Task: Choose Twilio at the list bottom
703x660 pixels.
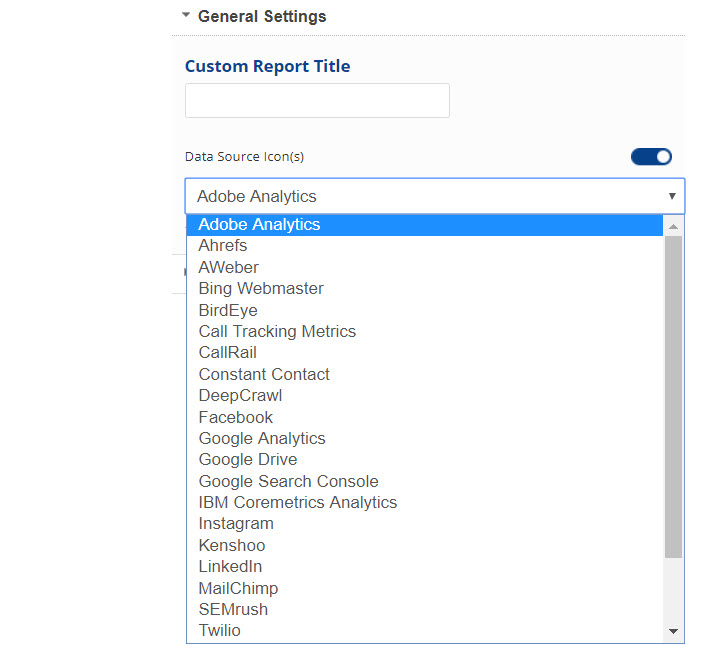Action: pyautogui.click(x=220, y=630)
